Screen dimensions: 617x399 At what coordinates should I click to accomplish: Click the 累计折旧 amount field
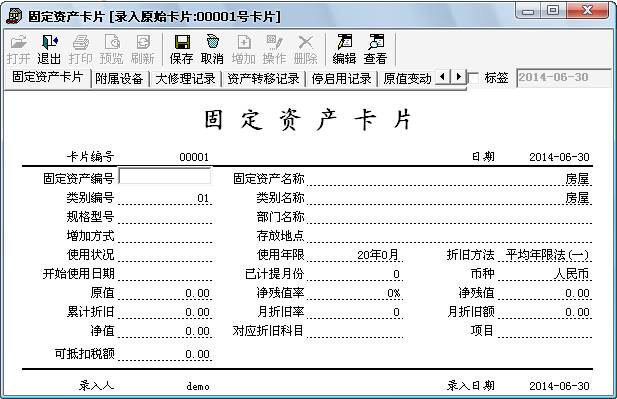tap(165, 312)
